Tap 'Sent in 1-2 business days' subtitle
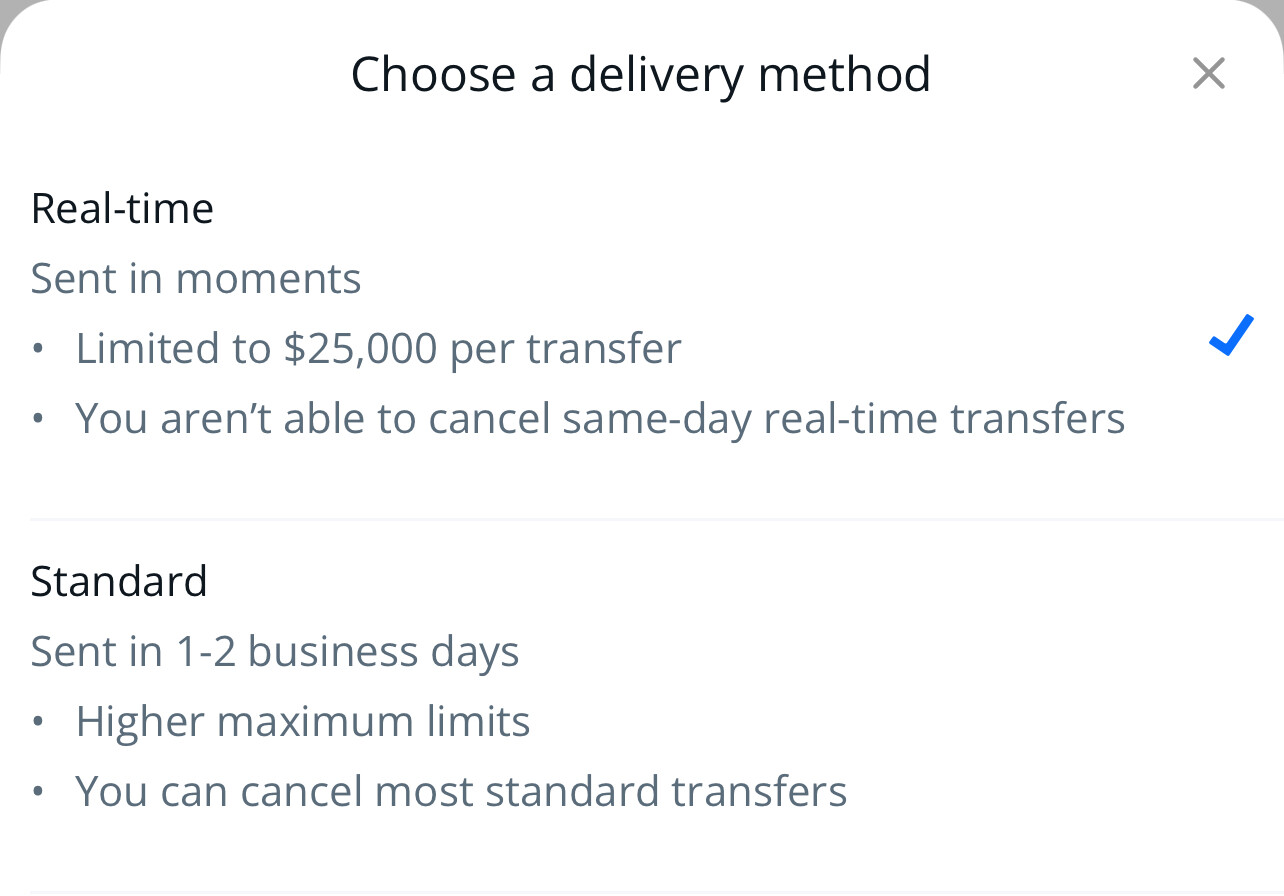This screenshot has height=896, width=1284. coord(275,651)
